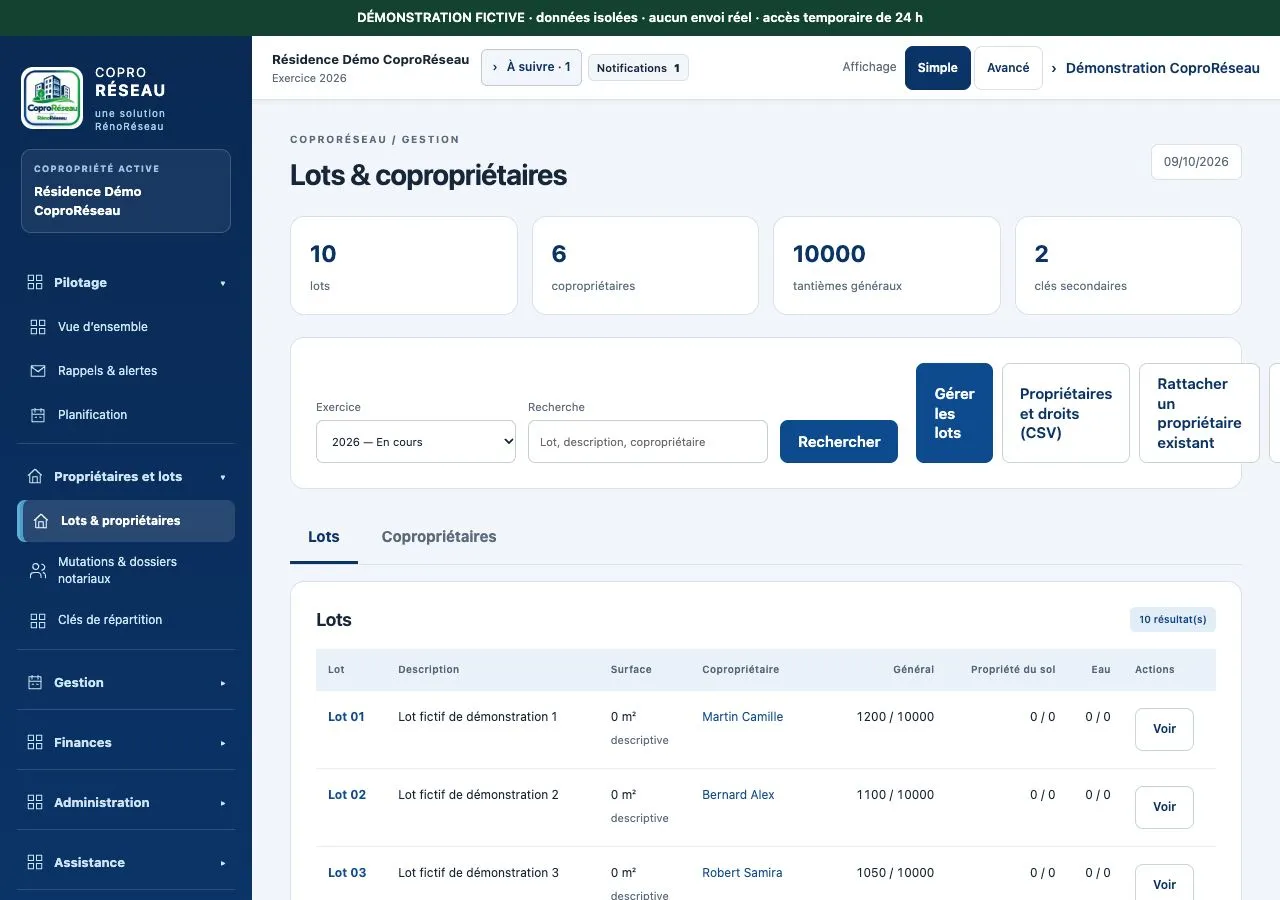
Task: Click the Vue d'ensemble grid icon
Action: [38, 327]
